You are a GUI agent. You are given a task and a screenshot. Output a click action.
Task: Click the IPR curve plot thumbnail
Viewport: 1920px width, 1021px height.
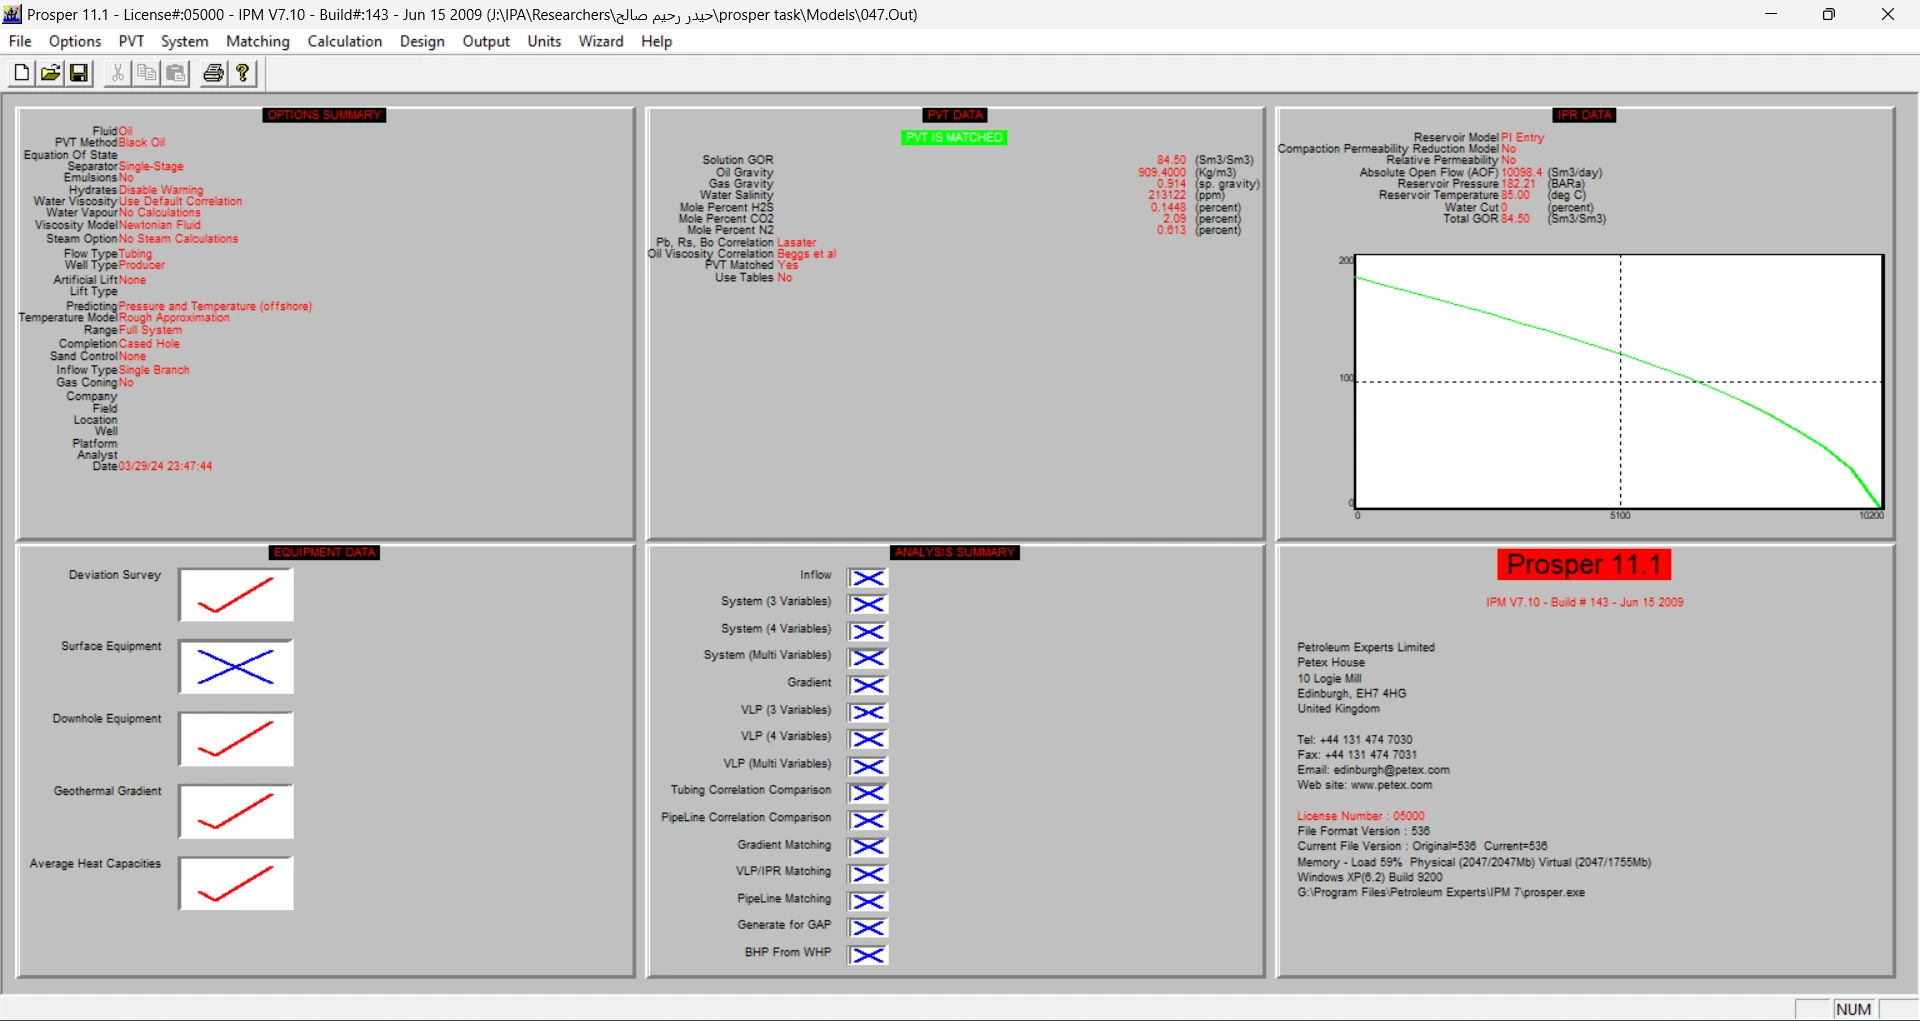(x=1619, y=381)
